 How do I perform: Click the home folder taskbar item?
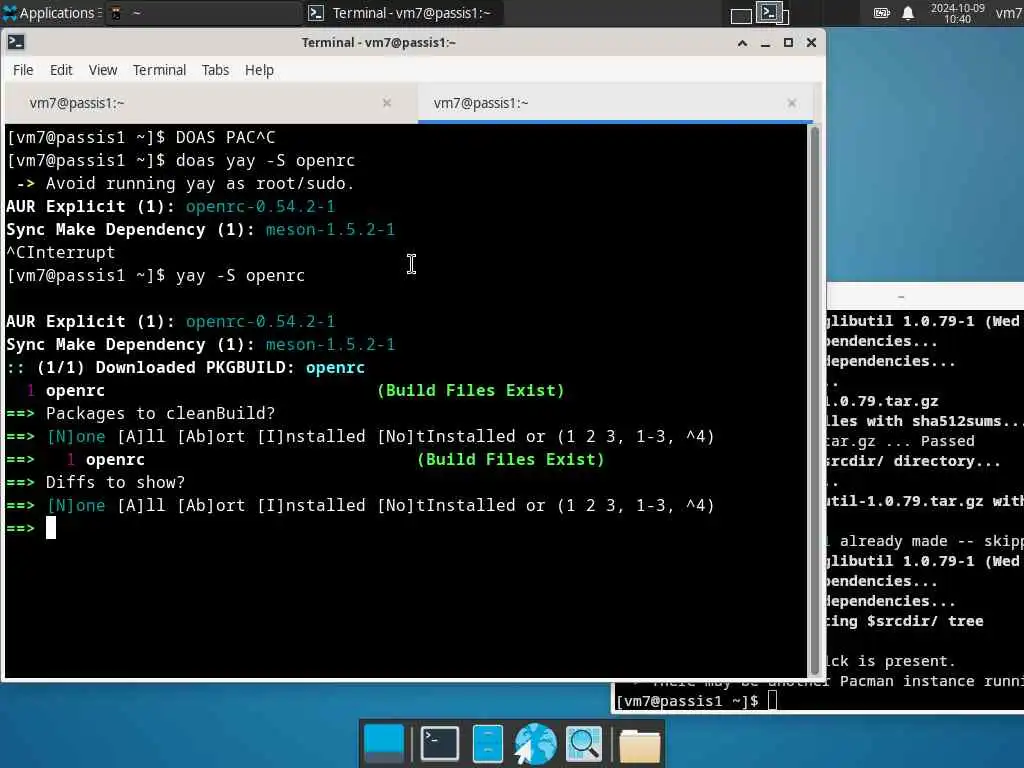pyautogui.click(x=202, y=13)
